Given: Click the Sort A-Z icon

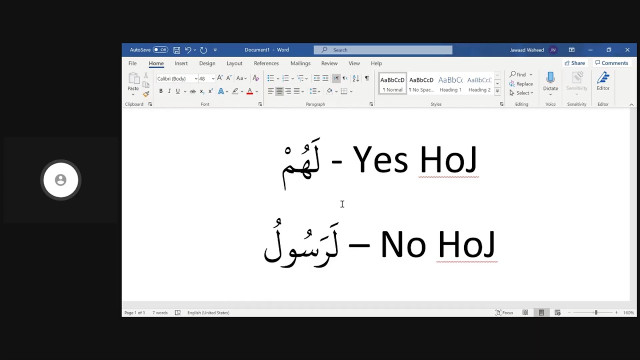Looking at the screenshot, I should pyautogui.click(x=356, y=78).
